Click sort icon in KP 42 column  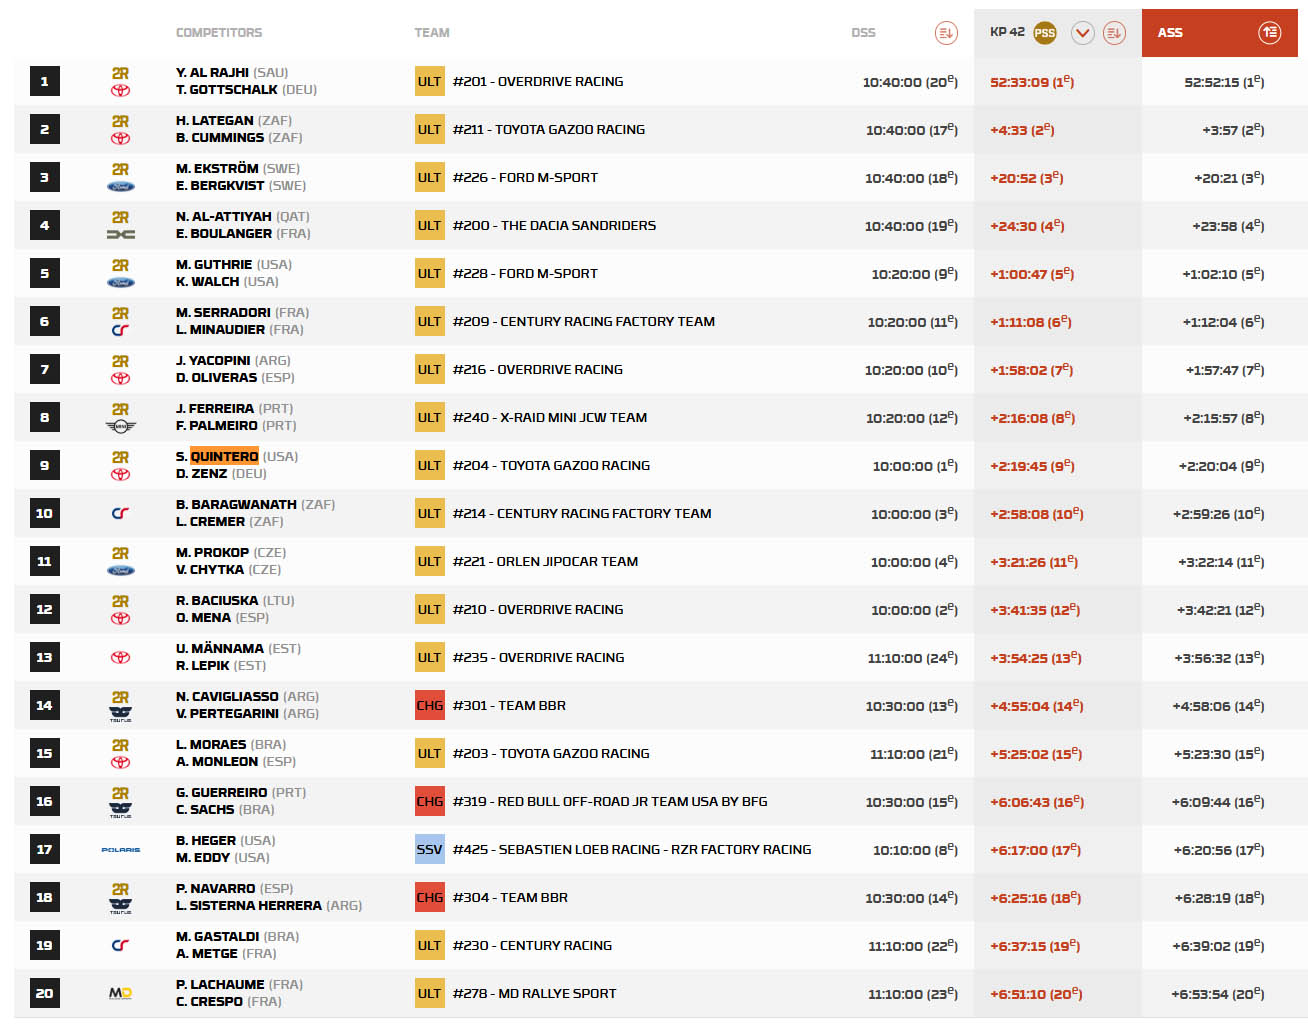1113,33
